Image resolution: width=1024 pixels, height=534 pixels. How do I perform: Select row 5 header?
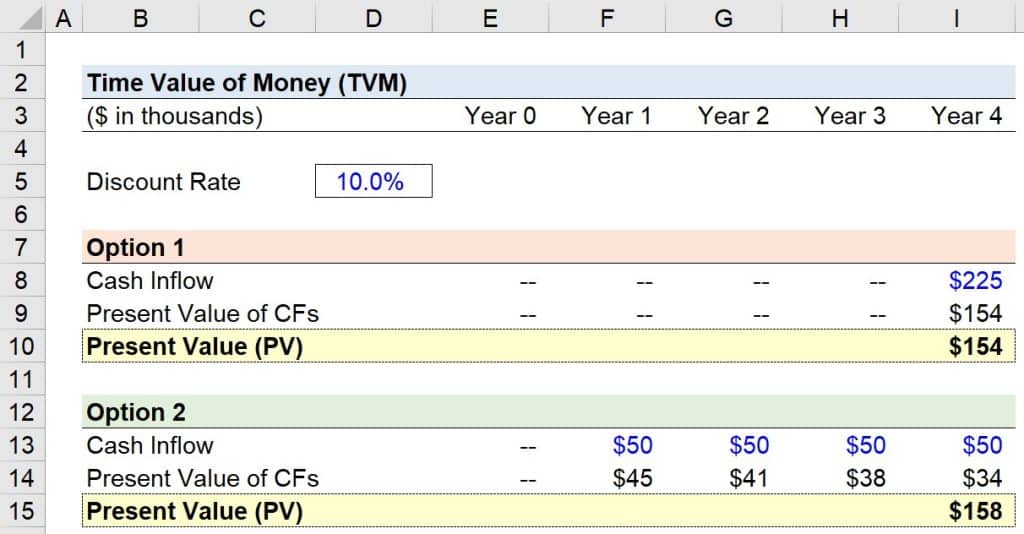click(22, 181)
